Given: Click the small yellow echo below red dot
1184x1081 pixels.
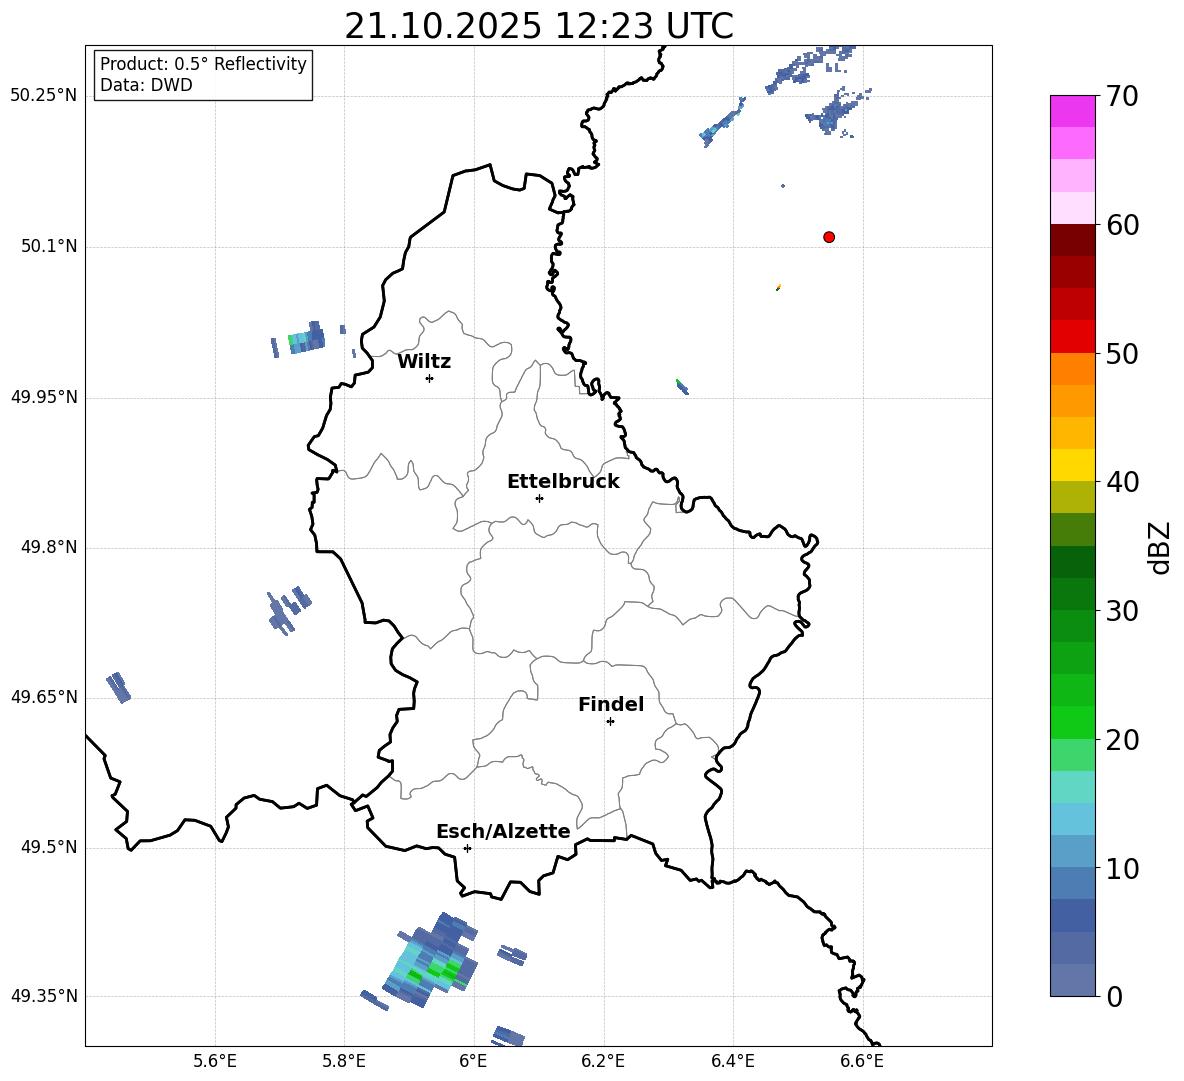Looking at the screenshot, I should click(779, 287).
